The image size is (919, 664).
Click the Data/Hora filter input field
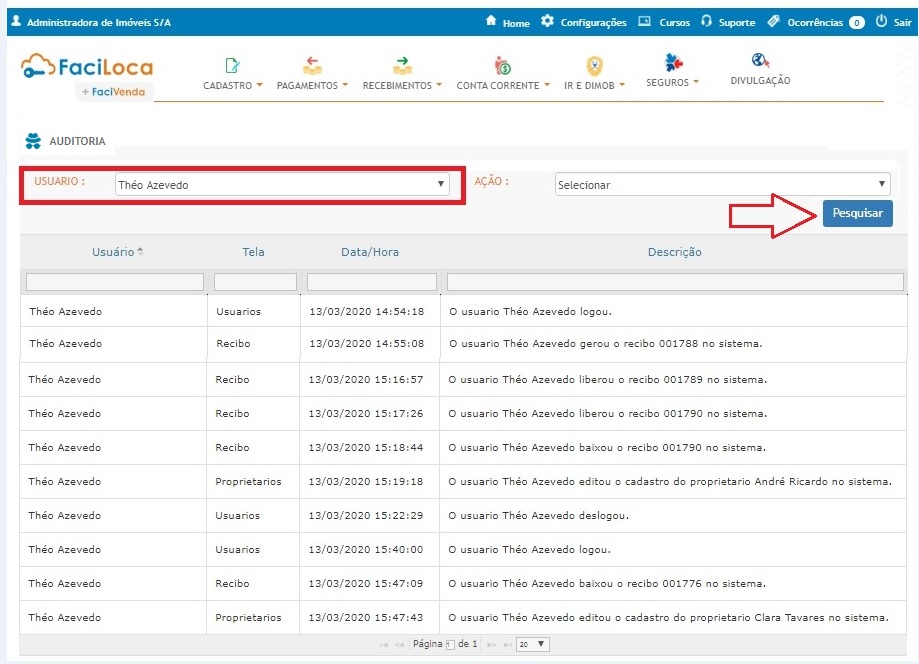pos(371,282)
